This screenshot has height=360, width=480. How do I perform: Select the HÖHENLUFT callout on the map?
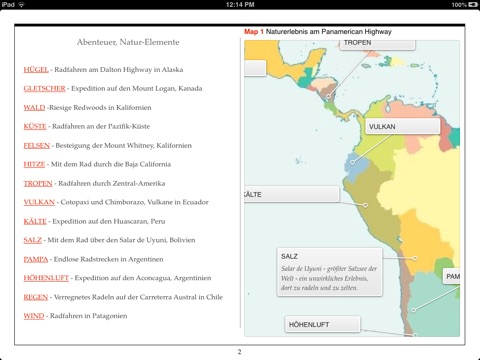[x=323, y=324]
